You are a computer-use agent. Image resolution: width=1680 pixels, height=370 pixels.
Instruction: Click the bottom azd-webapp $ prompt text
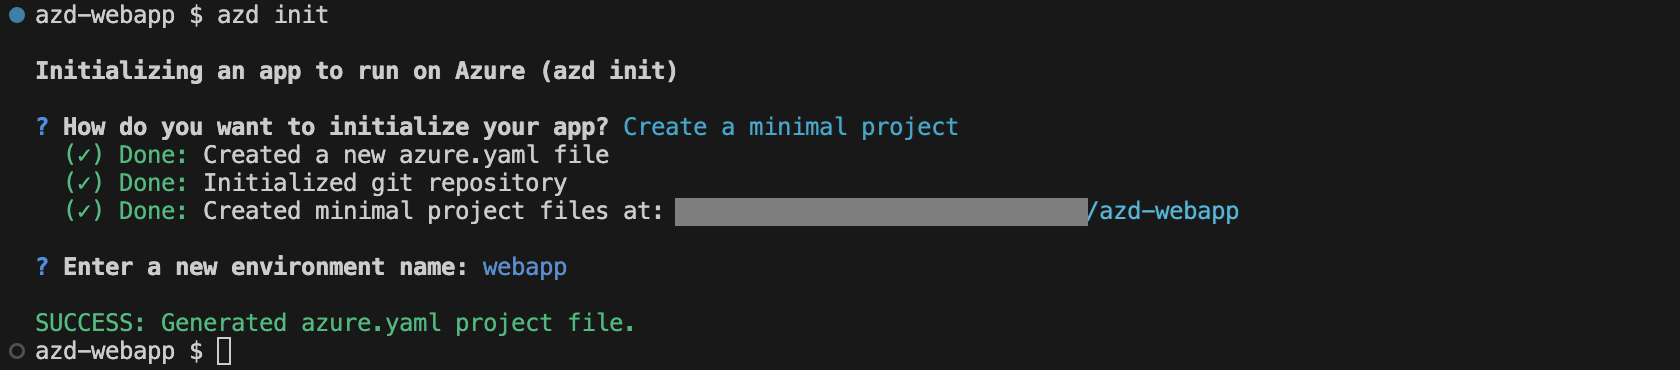coord(119,351)
